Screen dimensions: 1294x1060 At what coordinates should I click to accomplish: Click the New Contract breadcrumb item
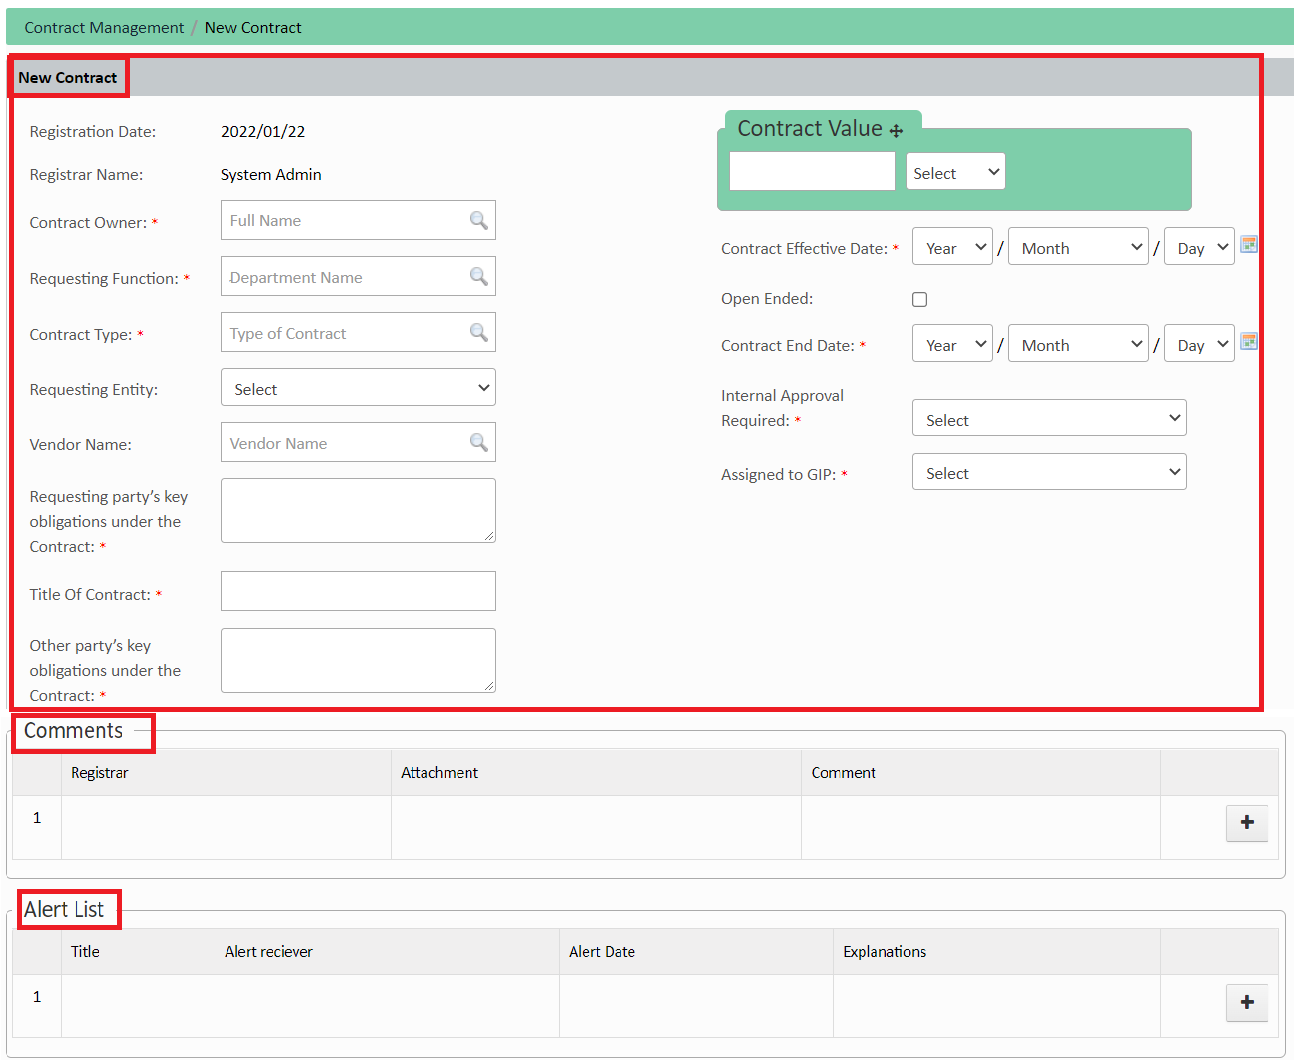point(253,27)
